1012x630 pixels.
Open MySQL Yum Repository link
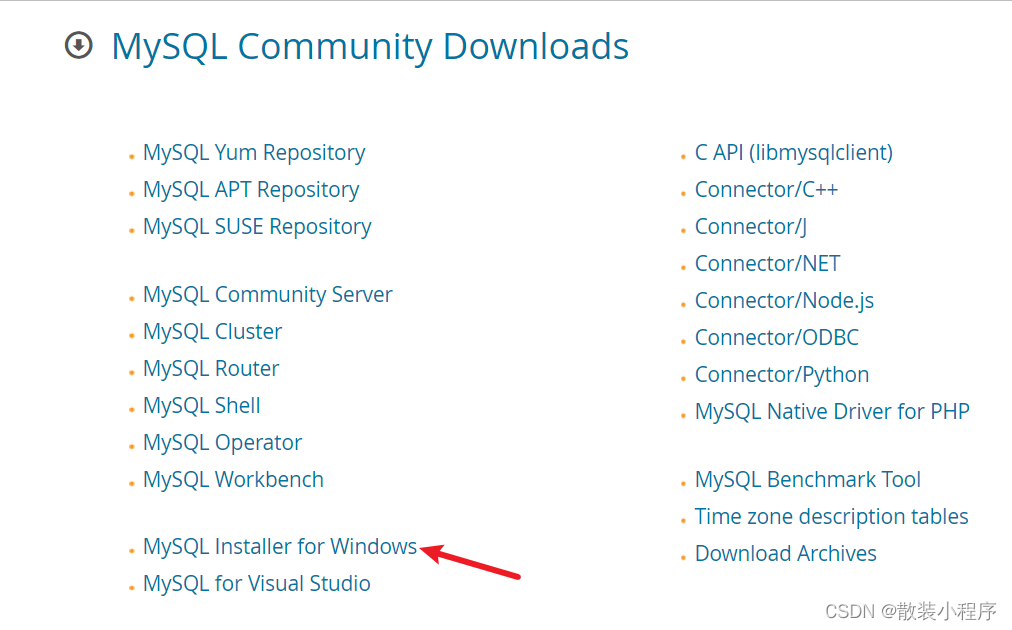254,153
